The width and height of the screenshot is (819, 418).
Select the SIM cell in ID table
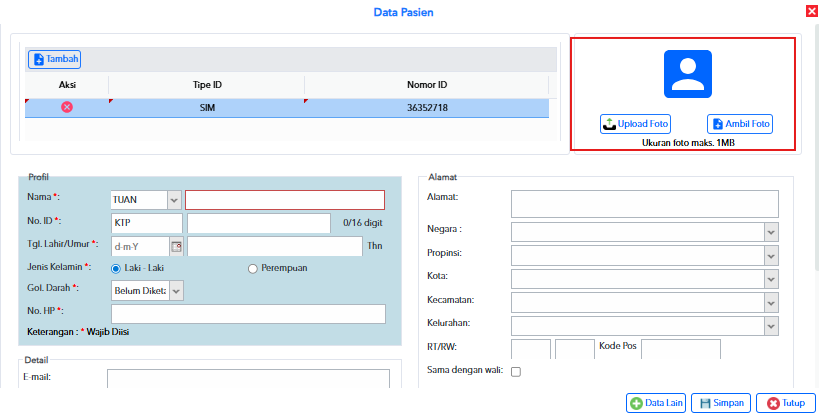[x=207, y=108]
